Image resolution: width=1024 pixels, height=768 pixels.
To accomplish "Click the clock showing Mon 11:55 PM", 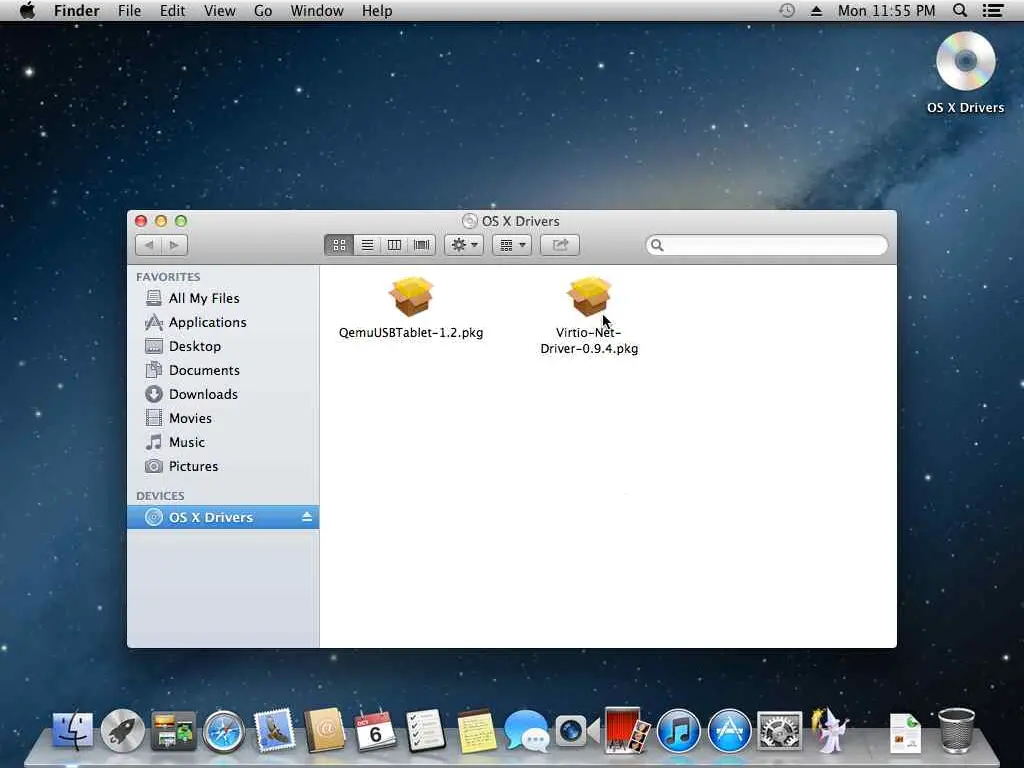I will coord(886,10).
